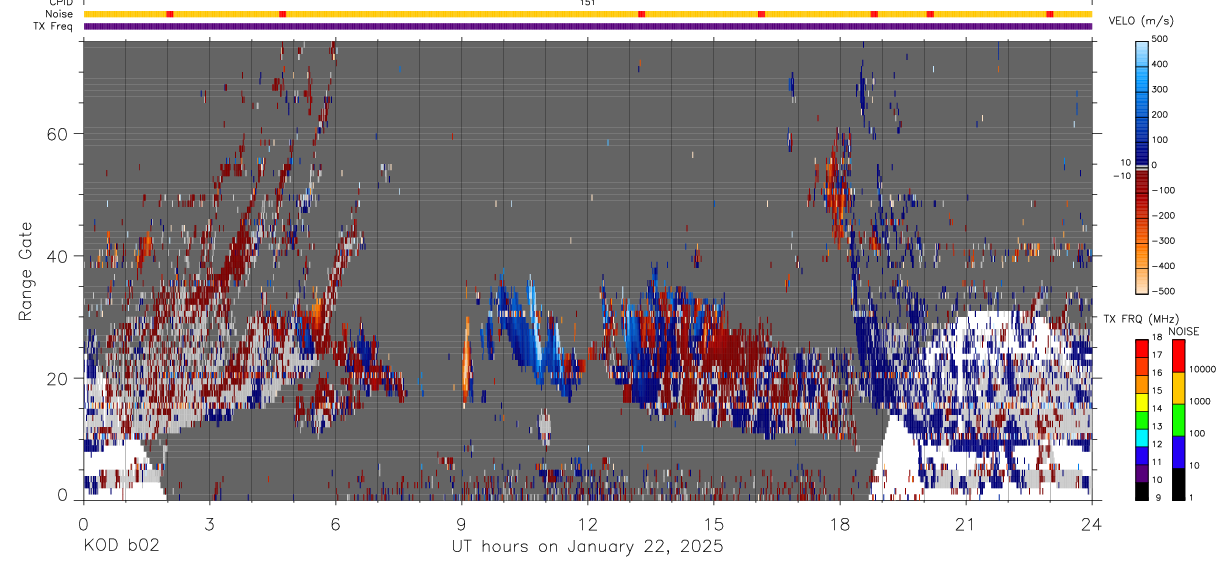Pick the yellow 14–15 MHz swatch in TX FRQ legend
This screenshot has height=567, width=1228.
click(1142, 402)
